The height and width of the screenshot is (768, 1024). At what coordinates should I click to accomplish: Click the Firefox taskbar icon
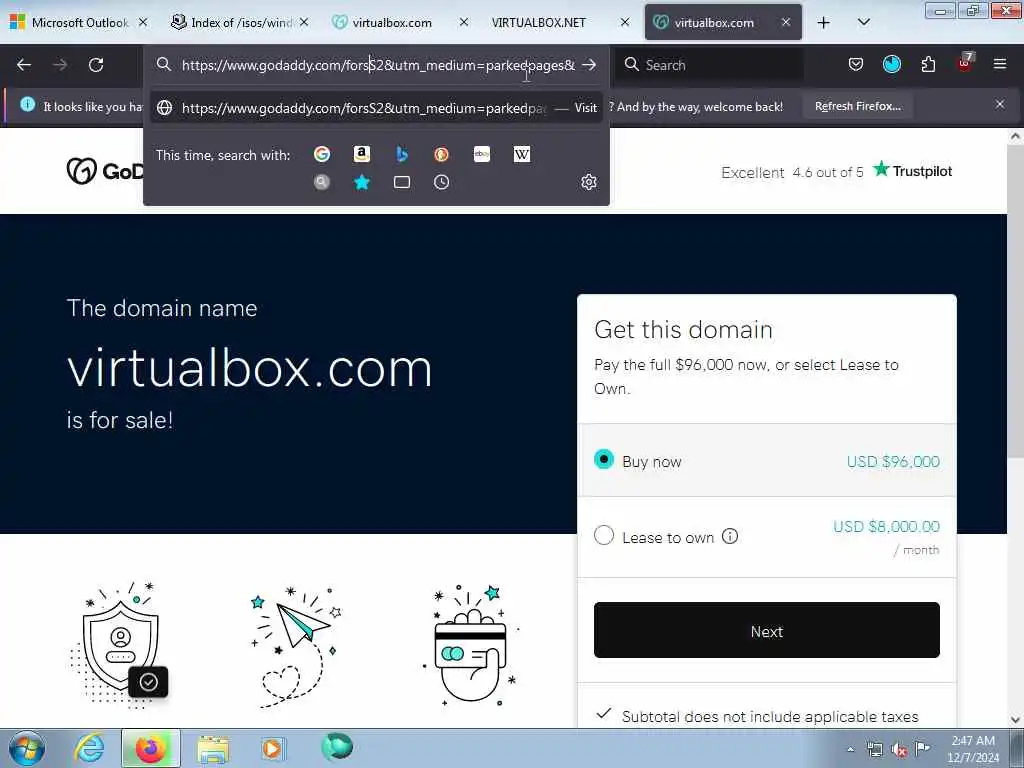point(151,748)
